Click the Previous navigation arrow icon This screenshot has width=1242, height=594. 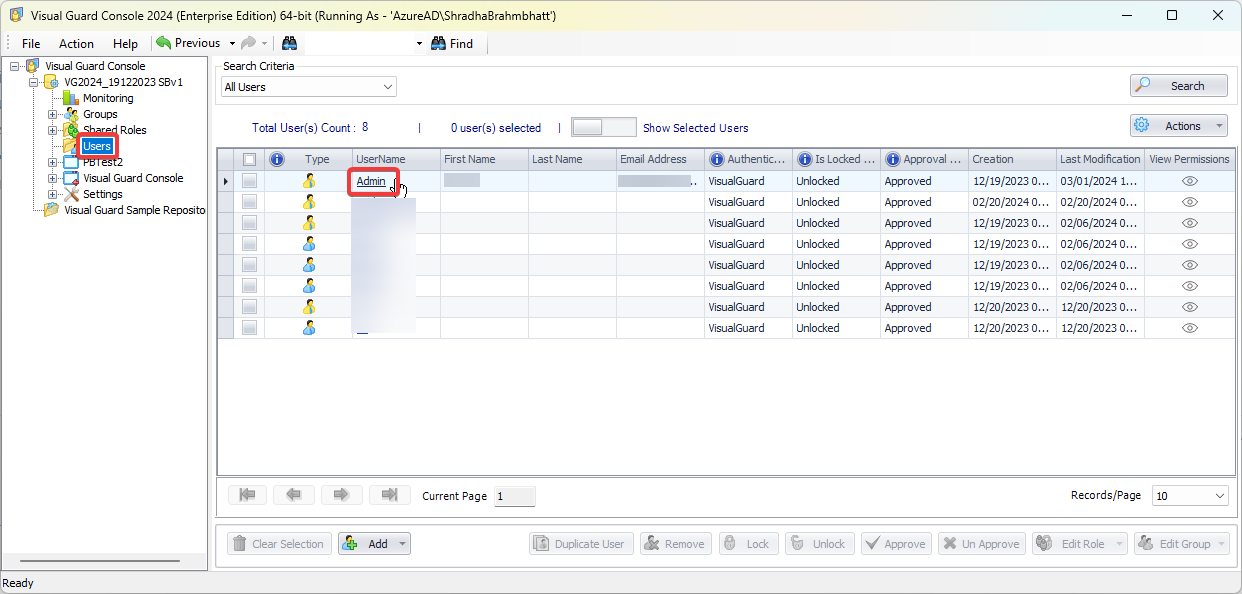coord(163,43)
